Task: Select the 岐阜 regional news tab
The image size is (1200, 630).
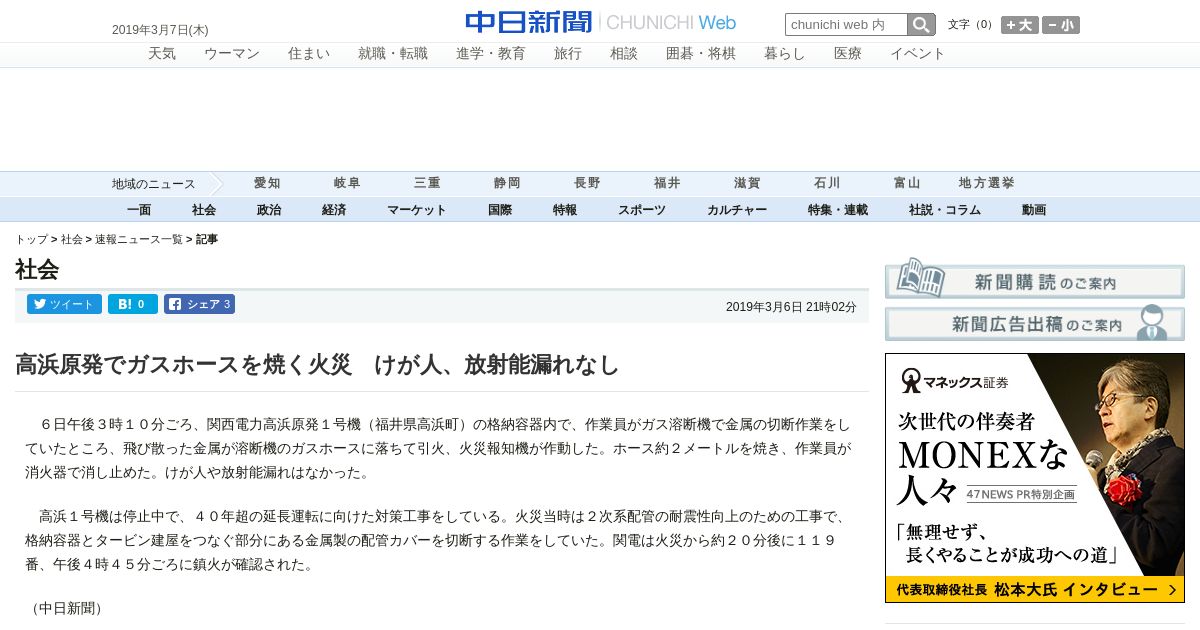Action: click(347, 183)
